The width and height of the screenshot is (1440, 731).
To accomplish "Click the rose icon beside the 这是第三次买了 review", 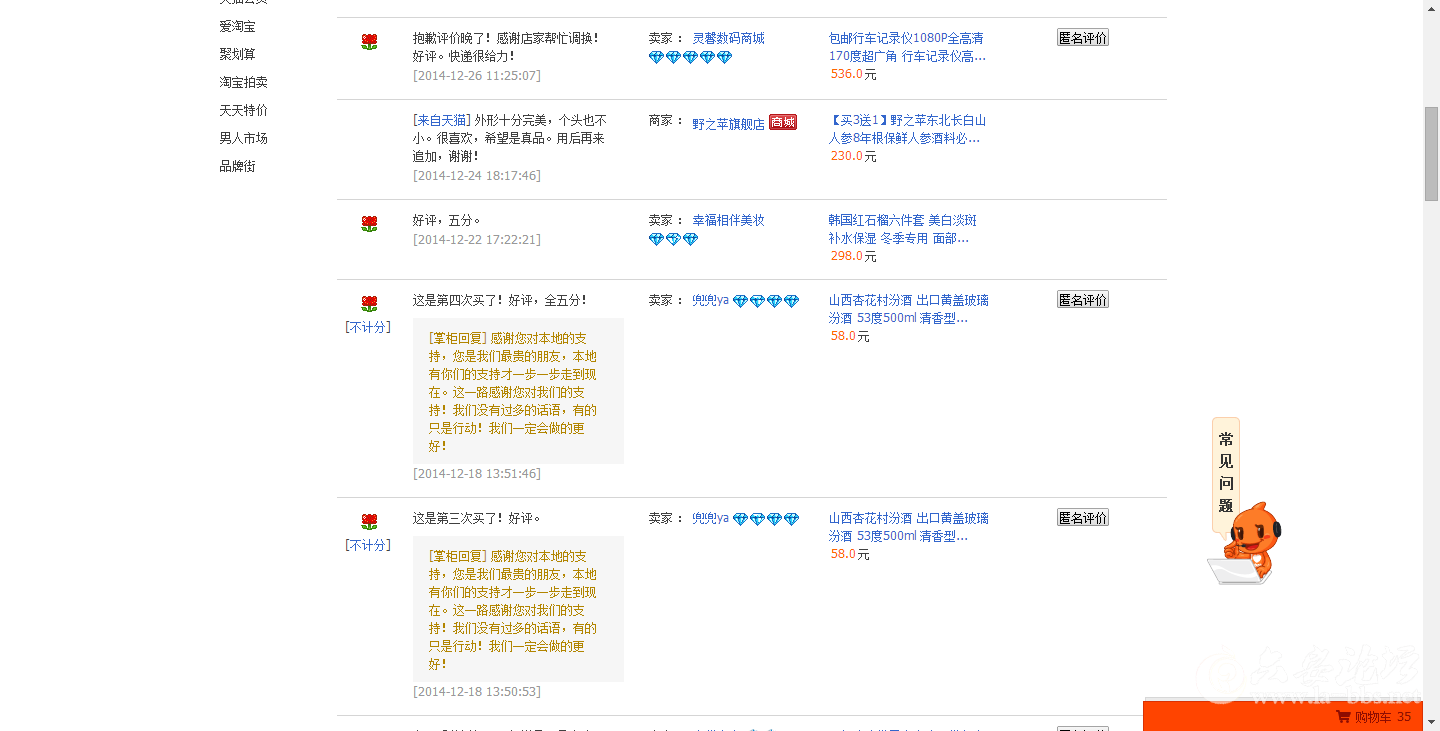I will click(x=369, y=521).
